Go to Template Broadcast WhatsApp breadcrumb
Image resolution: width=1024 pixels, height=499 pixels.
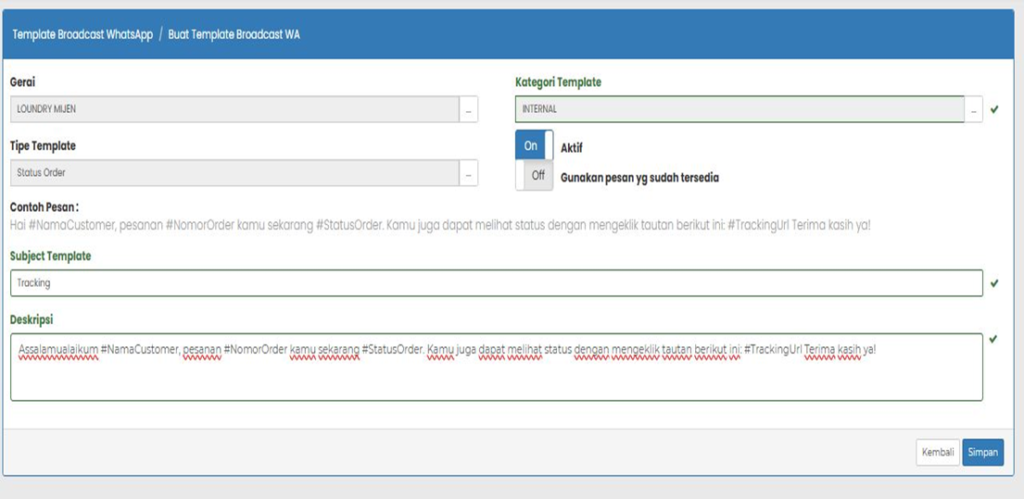82,34
